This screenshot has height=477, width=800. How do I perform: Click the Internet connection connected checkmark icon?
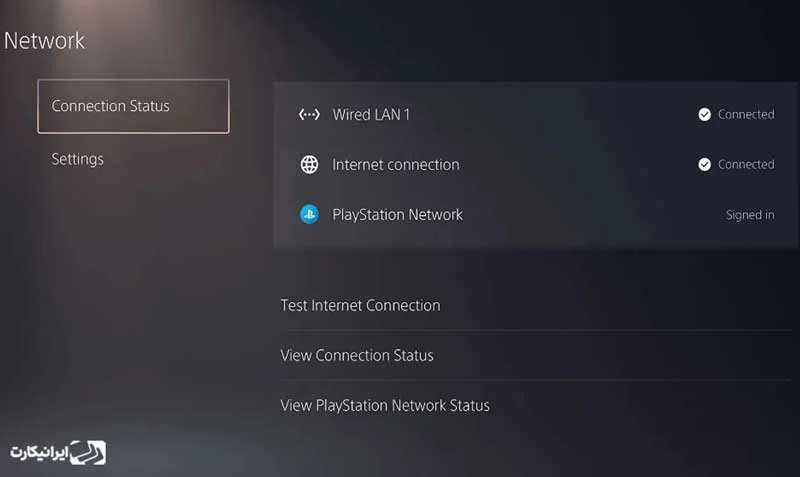705,164
